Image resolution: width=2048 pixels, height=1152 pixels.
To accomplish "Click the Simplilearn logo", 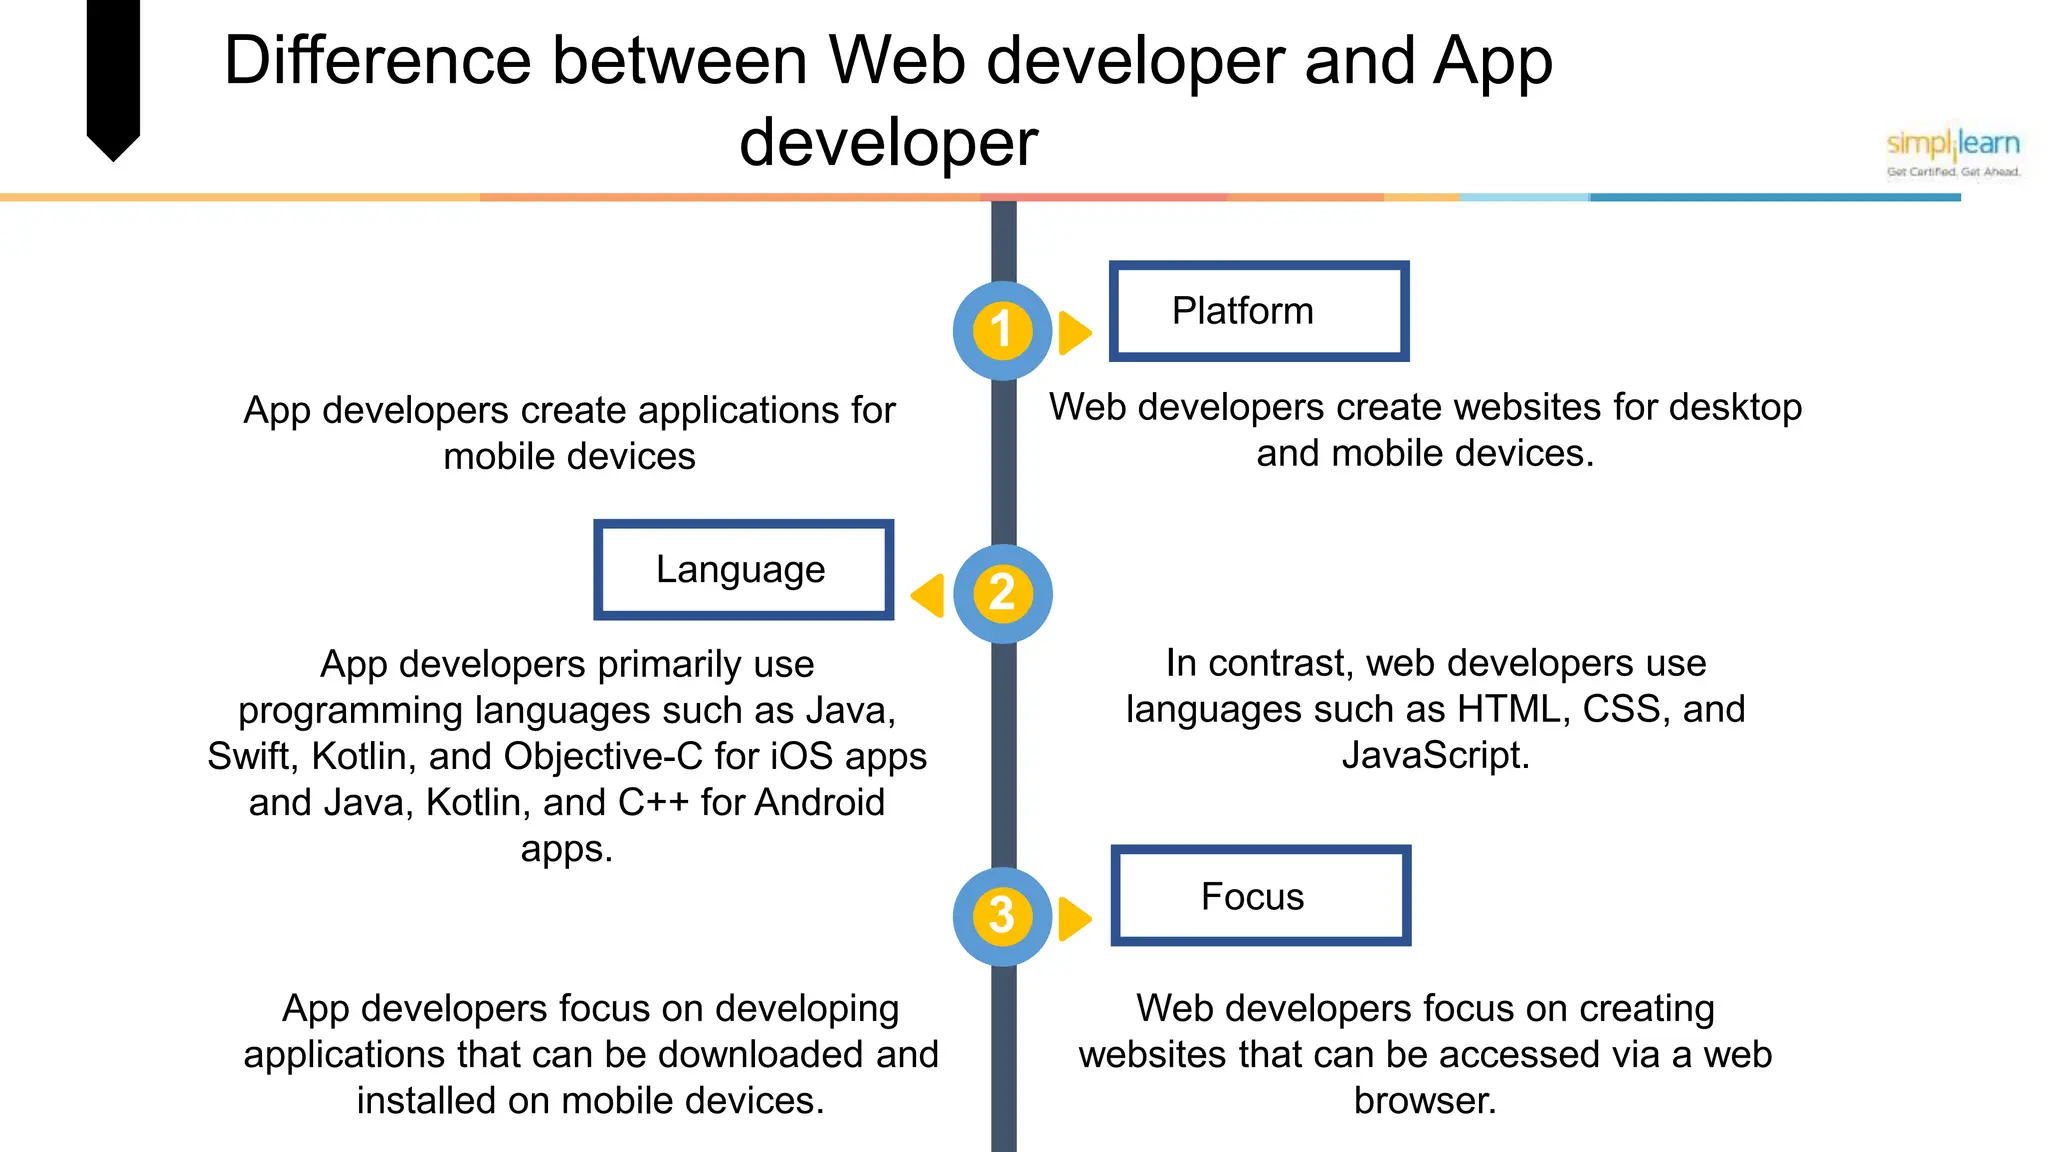I will click(1952, 152).
